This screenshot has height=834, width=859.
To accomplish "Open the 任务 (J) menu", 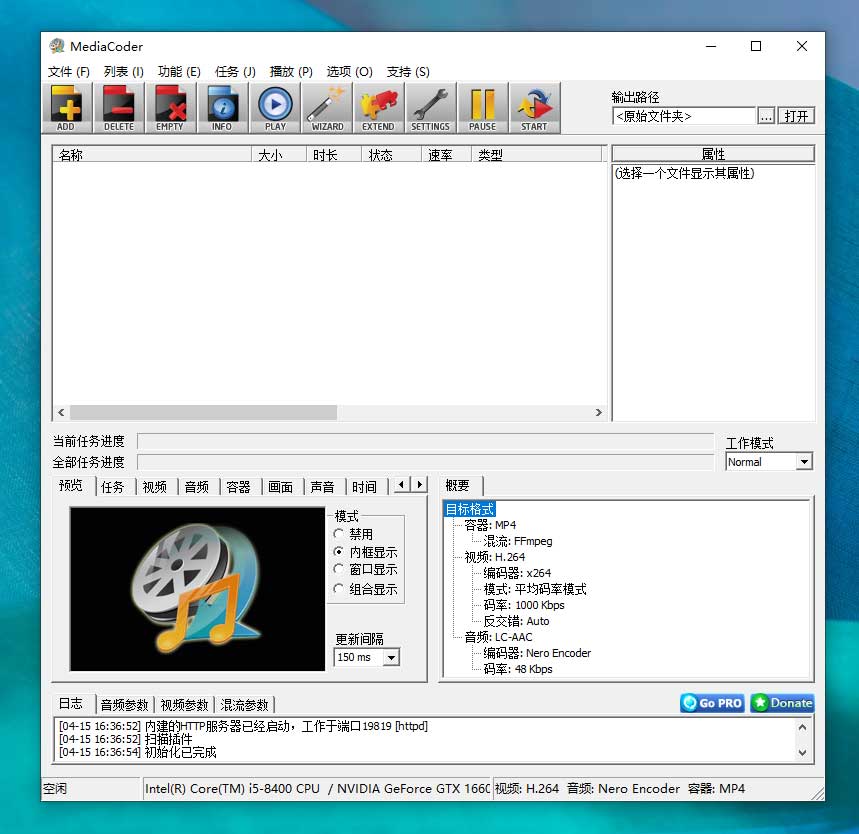I will (236, 72).
